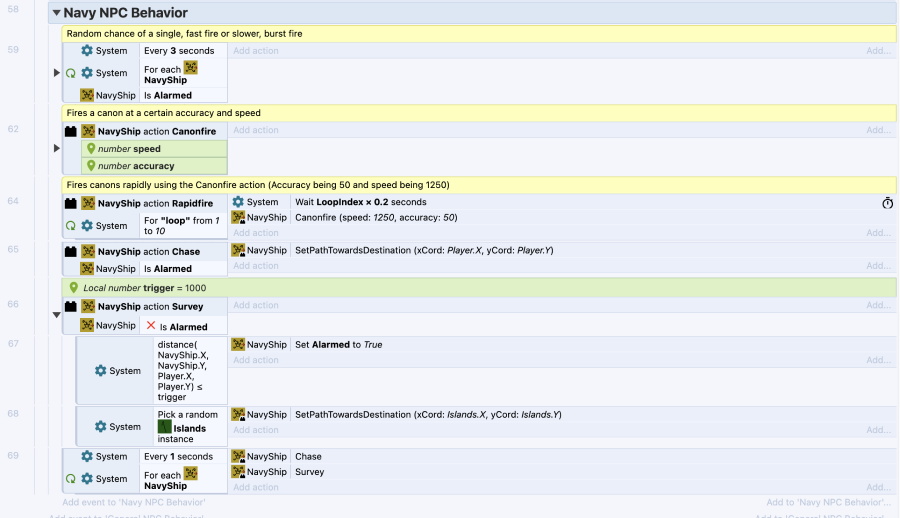Expand the Canonfire function event triangle

tap(57, 148)
